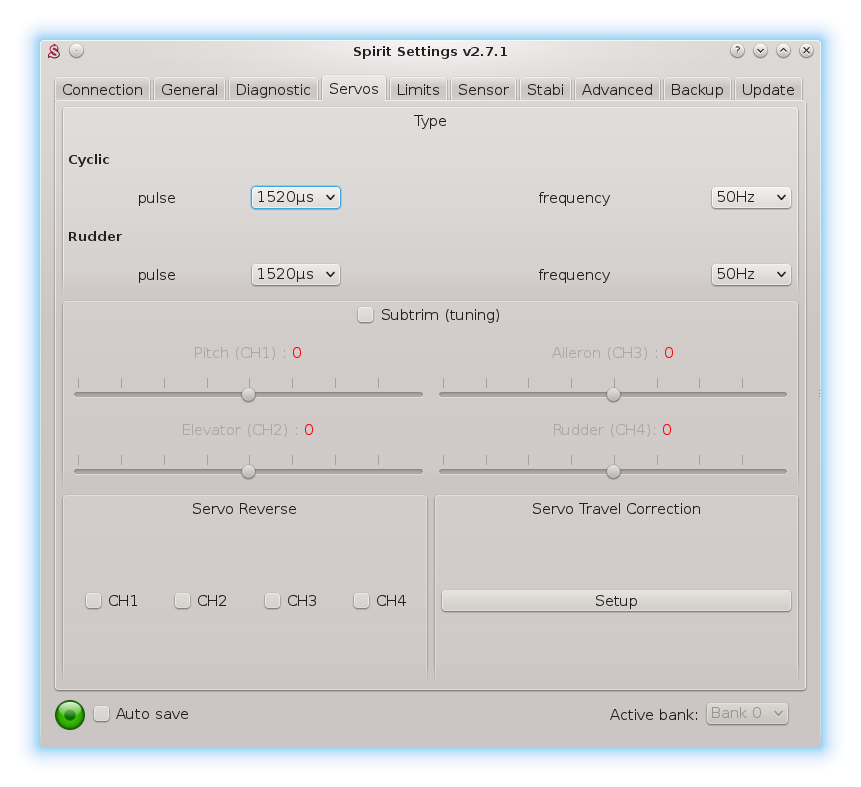Click the Pitch (CH1) subtrim slider handle

(249, 394)
